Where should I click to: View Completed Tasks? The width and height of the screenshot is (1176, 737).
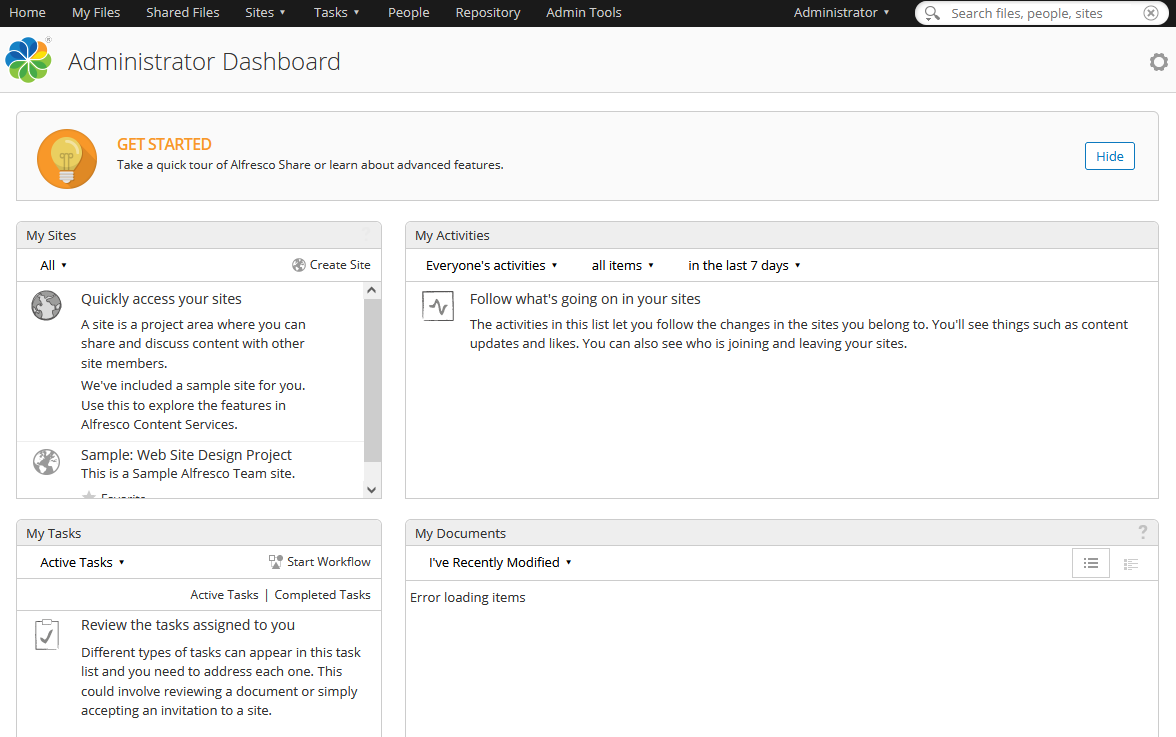tap(322, 594)
